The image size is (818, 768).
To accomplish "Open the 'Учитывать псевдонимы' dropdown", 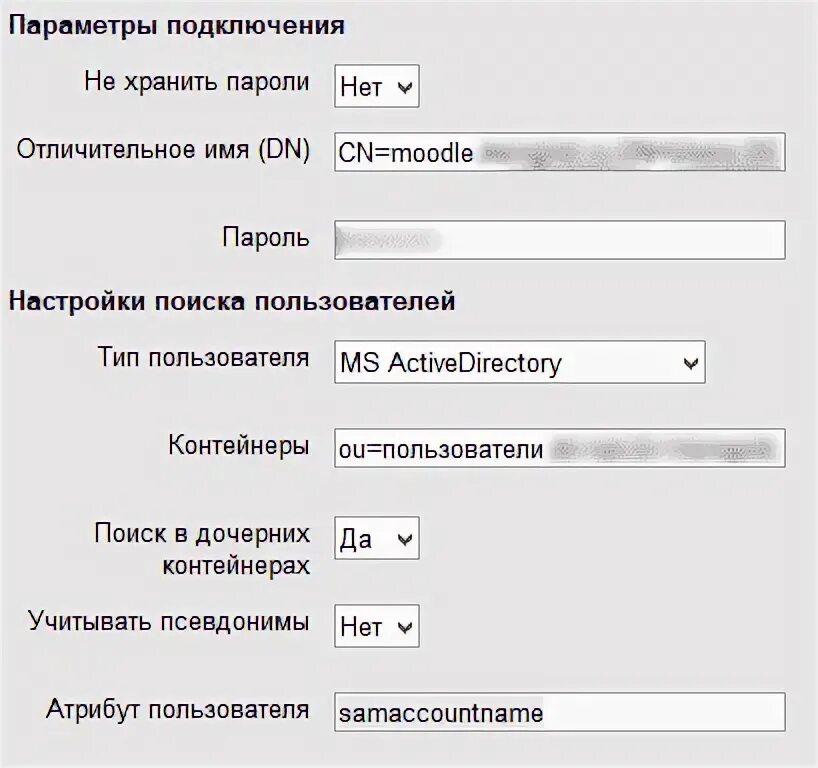I will [377, 626].
